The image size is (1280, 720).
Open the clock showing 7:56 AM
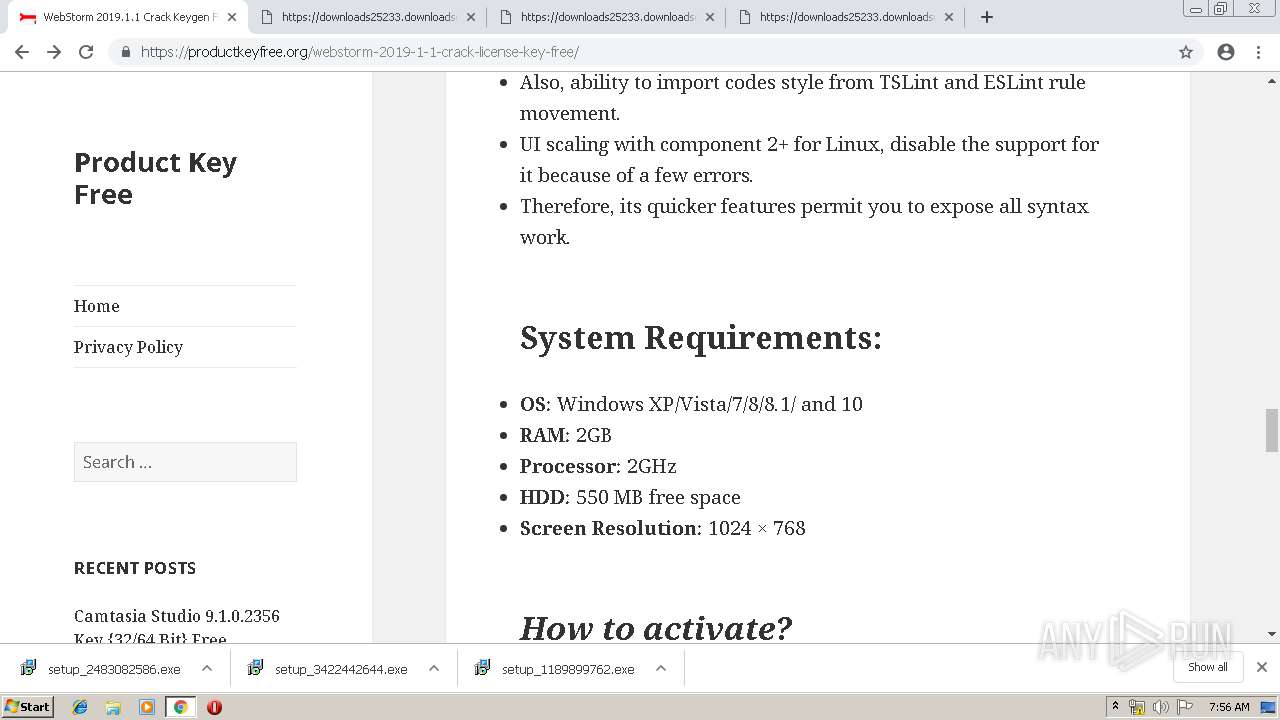point(1229,707)
